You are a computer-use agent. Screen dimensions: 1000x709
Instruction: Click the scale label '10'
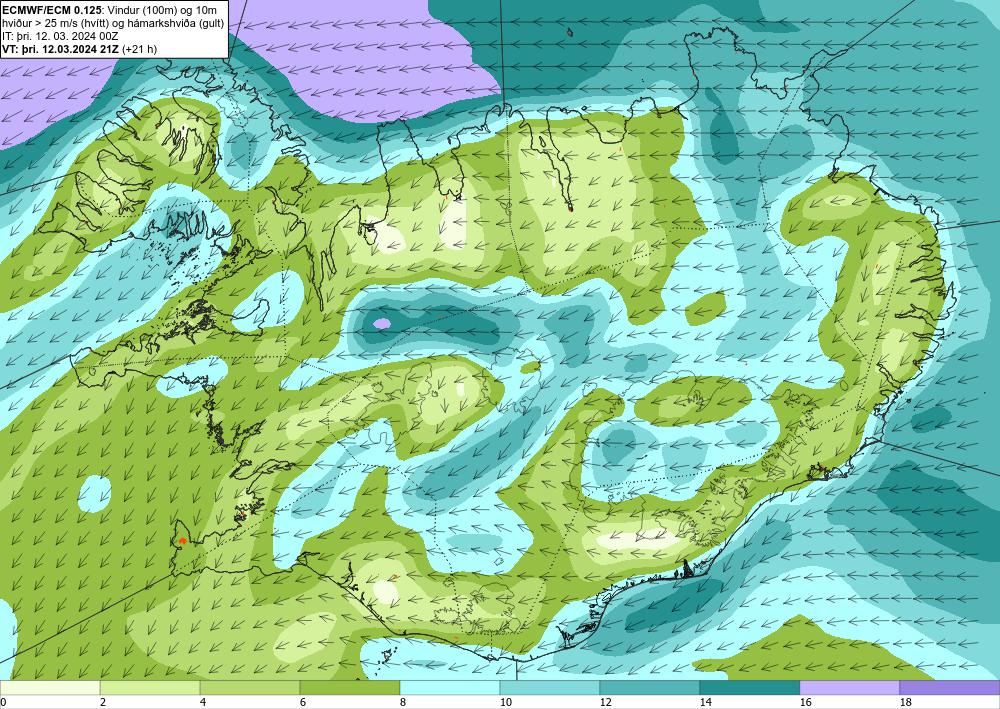(505, 703)
